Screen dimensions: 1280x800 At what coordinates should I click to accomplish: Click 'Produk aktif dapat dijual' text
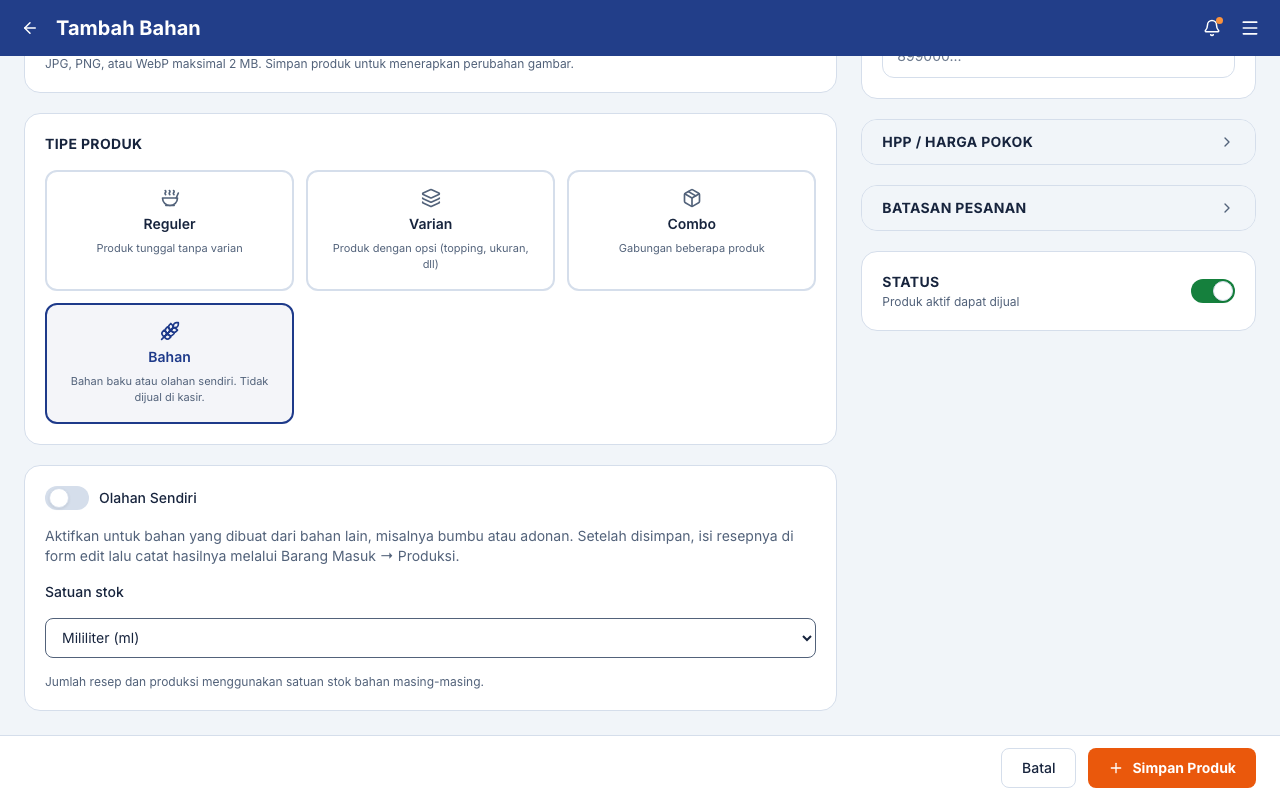(951, 302)
